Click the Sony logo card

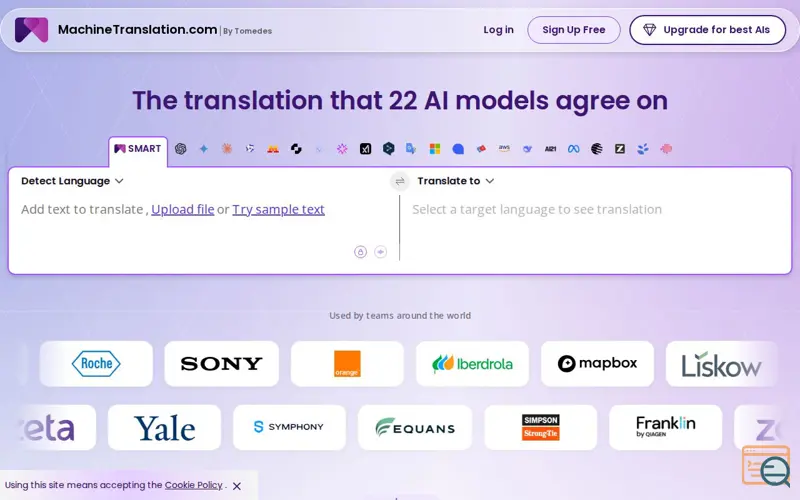(221, 364)
